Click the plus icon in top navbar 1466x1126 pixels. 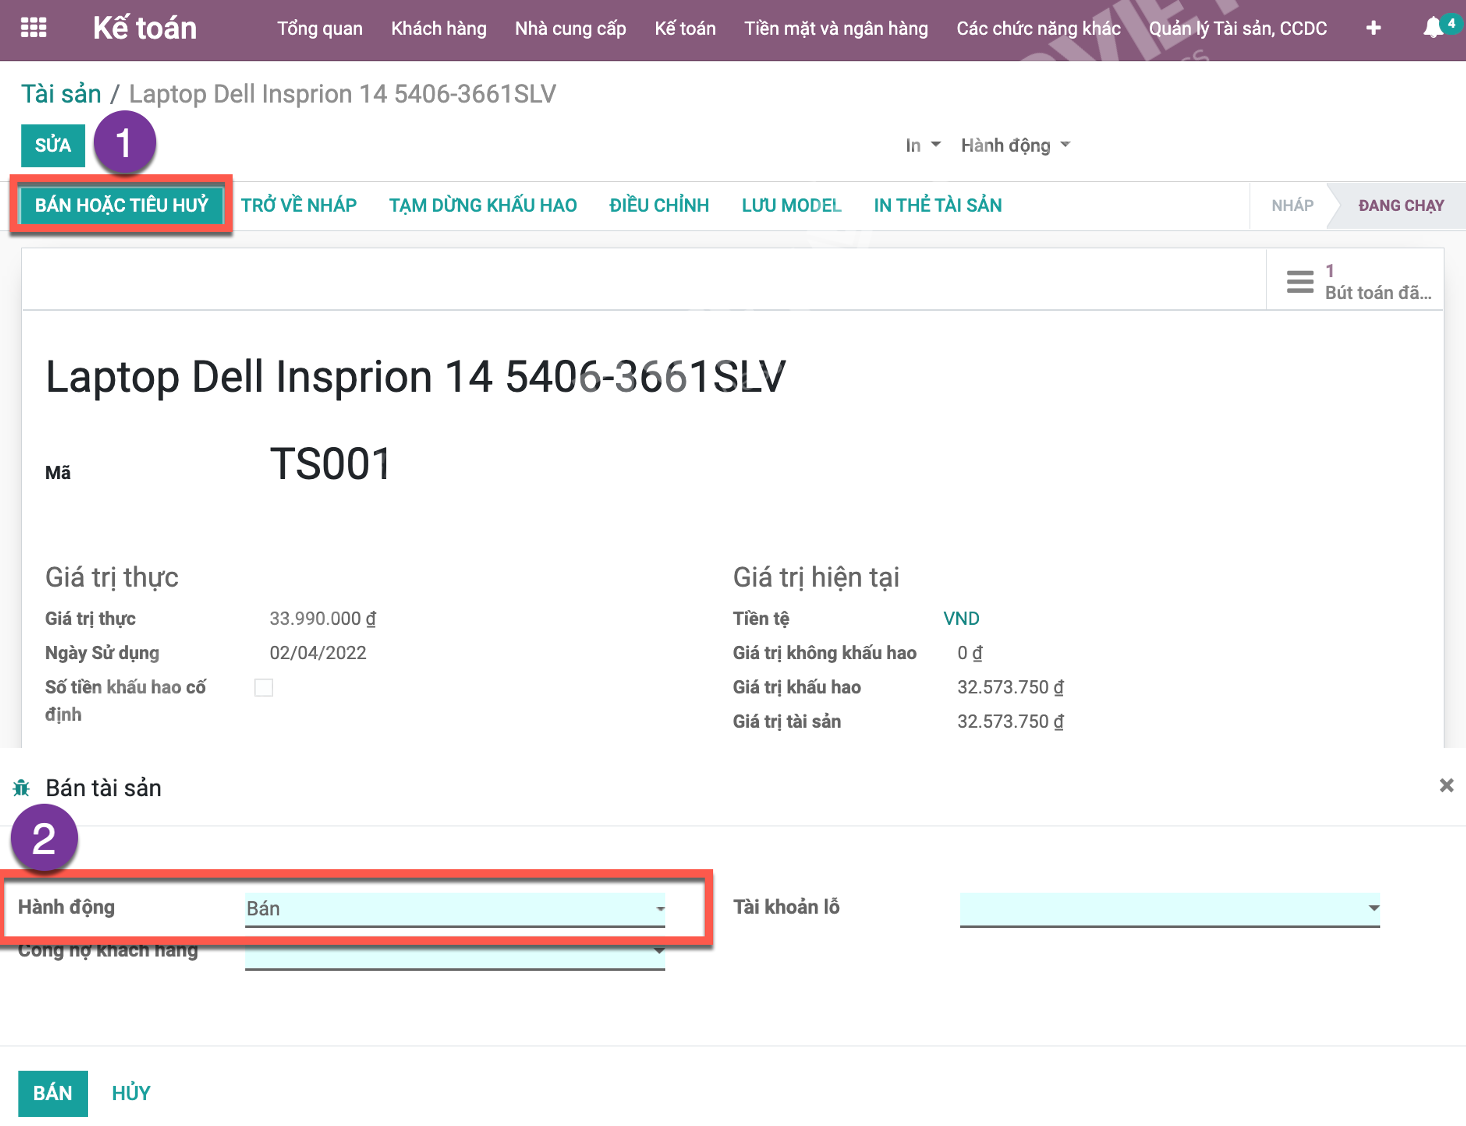coord(1373,28)
